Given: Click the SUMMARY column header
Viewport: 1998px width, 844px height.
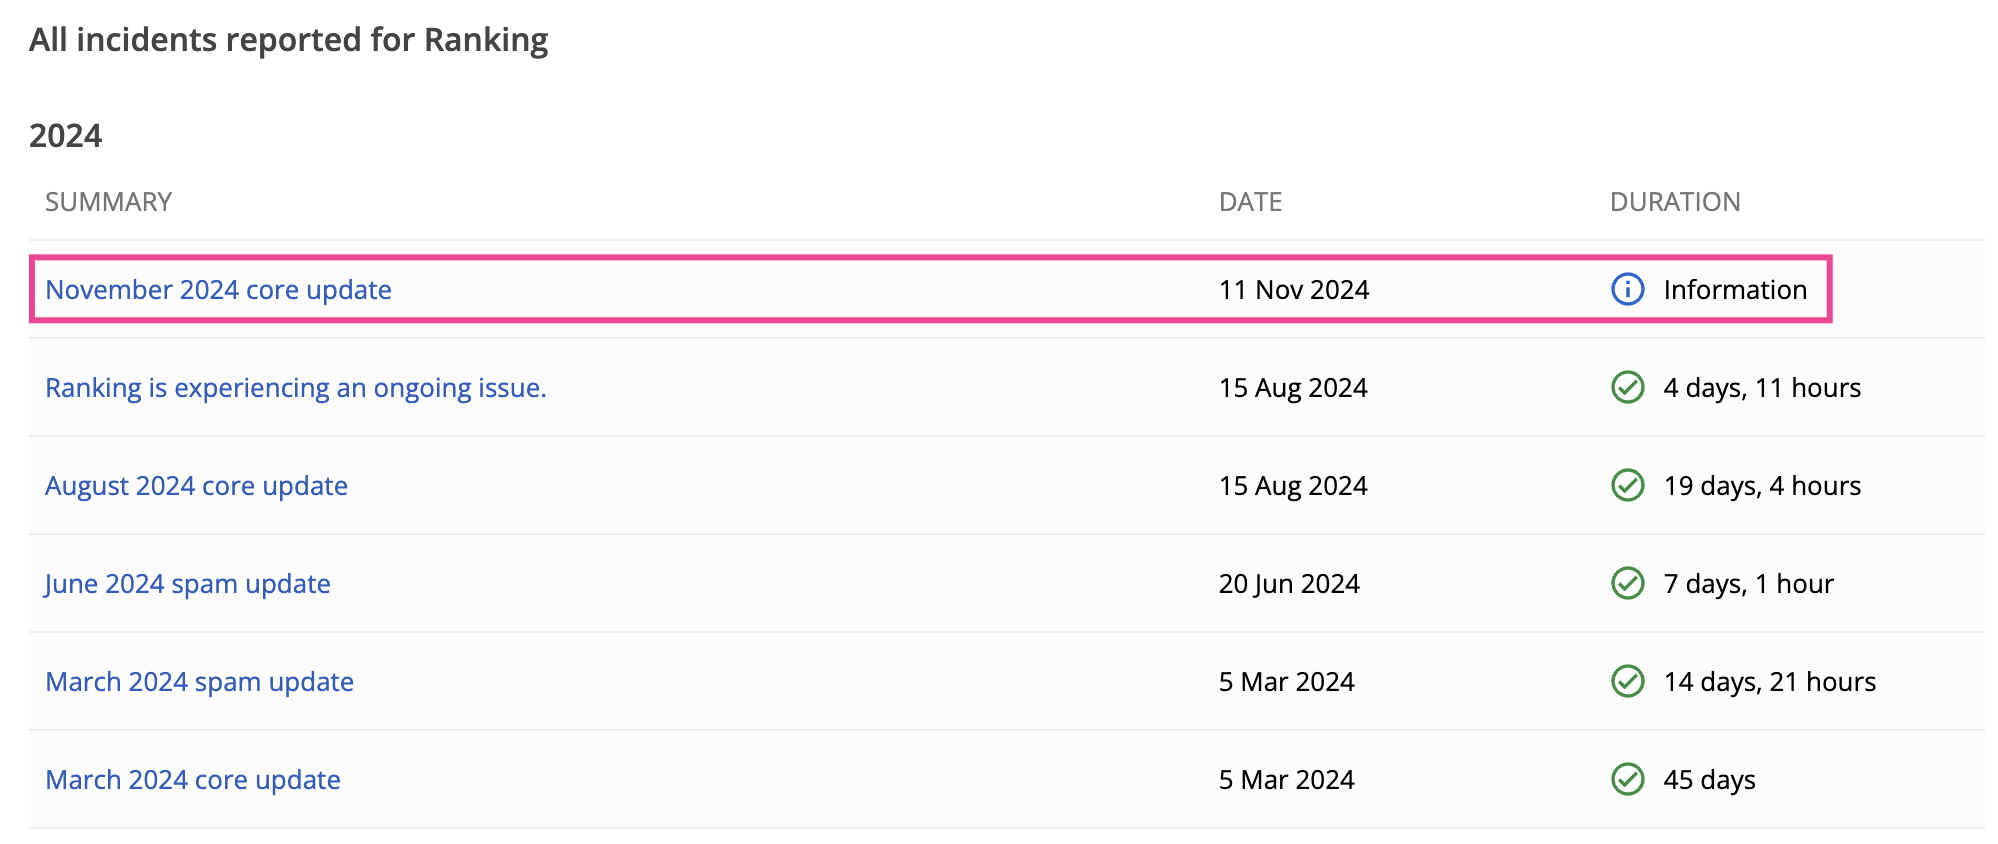Looking at the screenshot, I should tap(108, 202).
